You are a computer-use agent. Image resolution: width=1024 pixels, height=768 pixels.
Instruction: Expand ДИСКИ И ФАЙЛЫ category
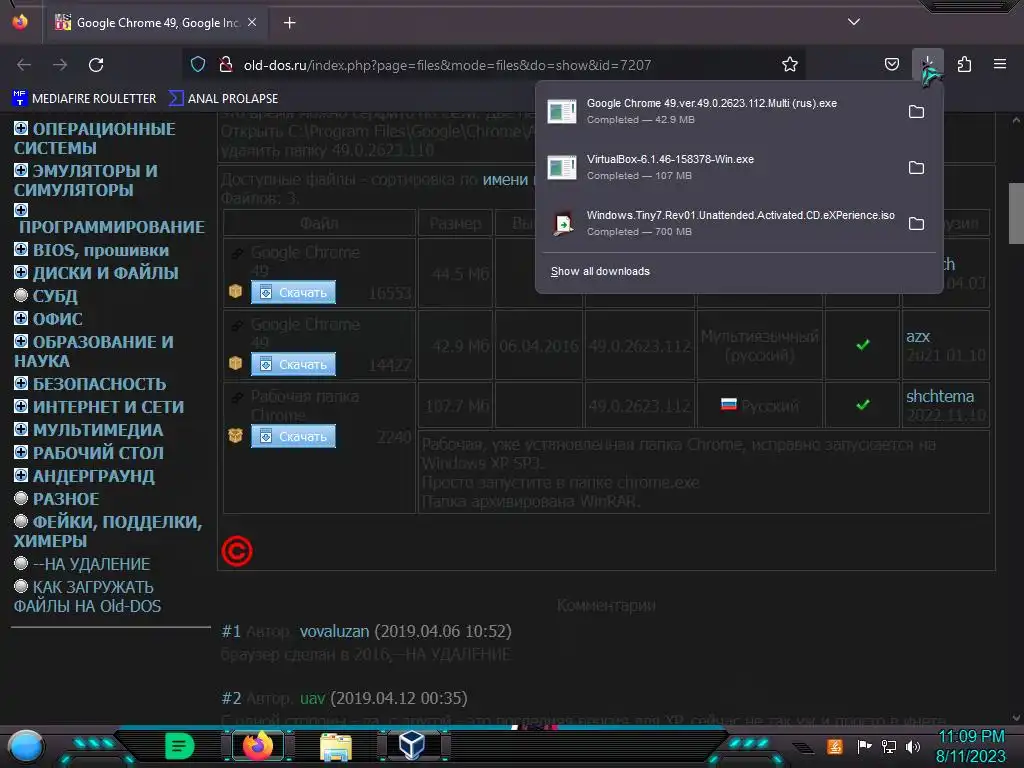(x=21, y=272)
